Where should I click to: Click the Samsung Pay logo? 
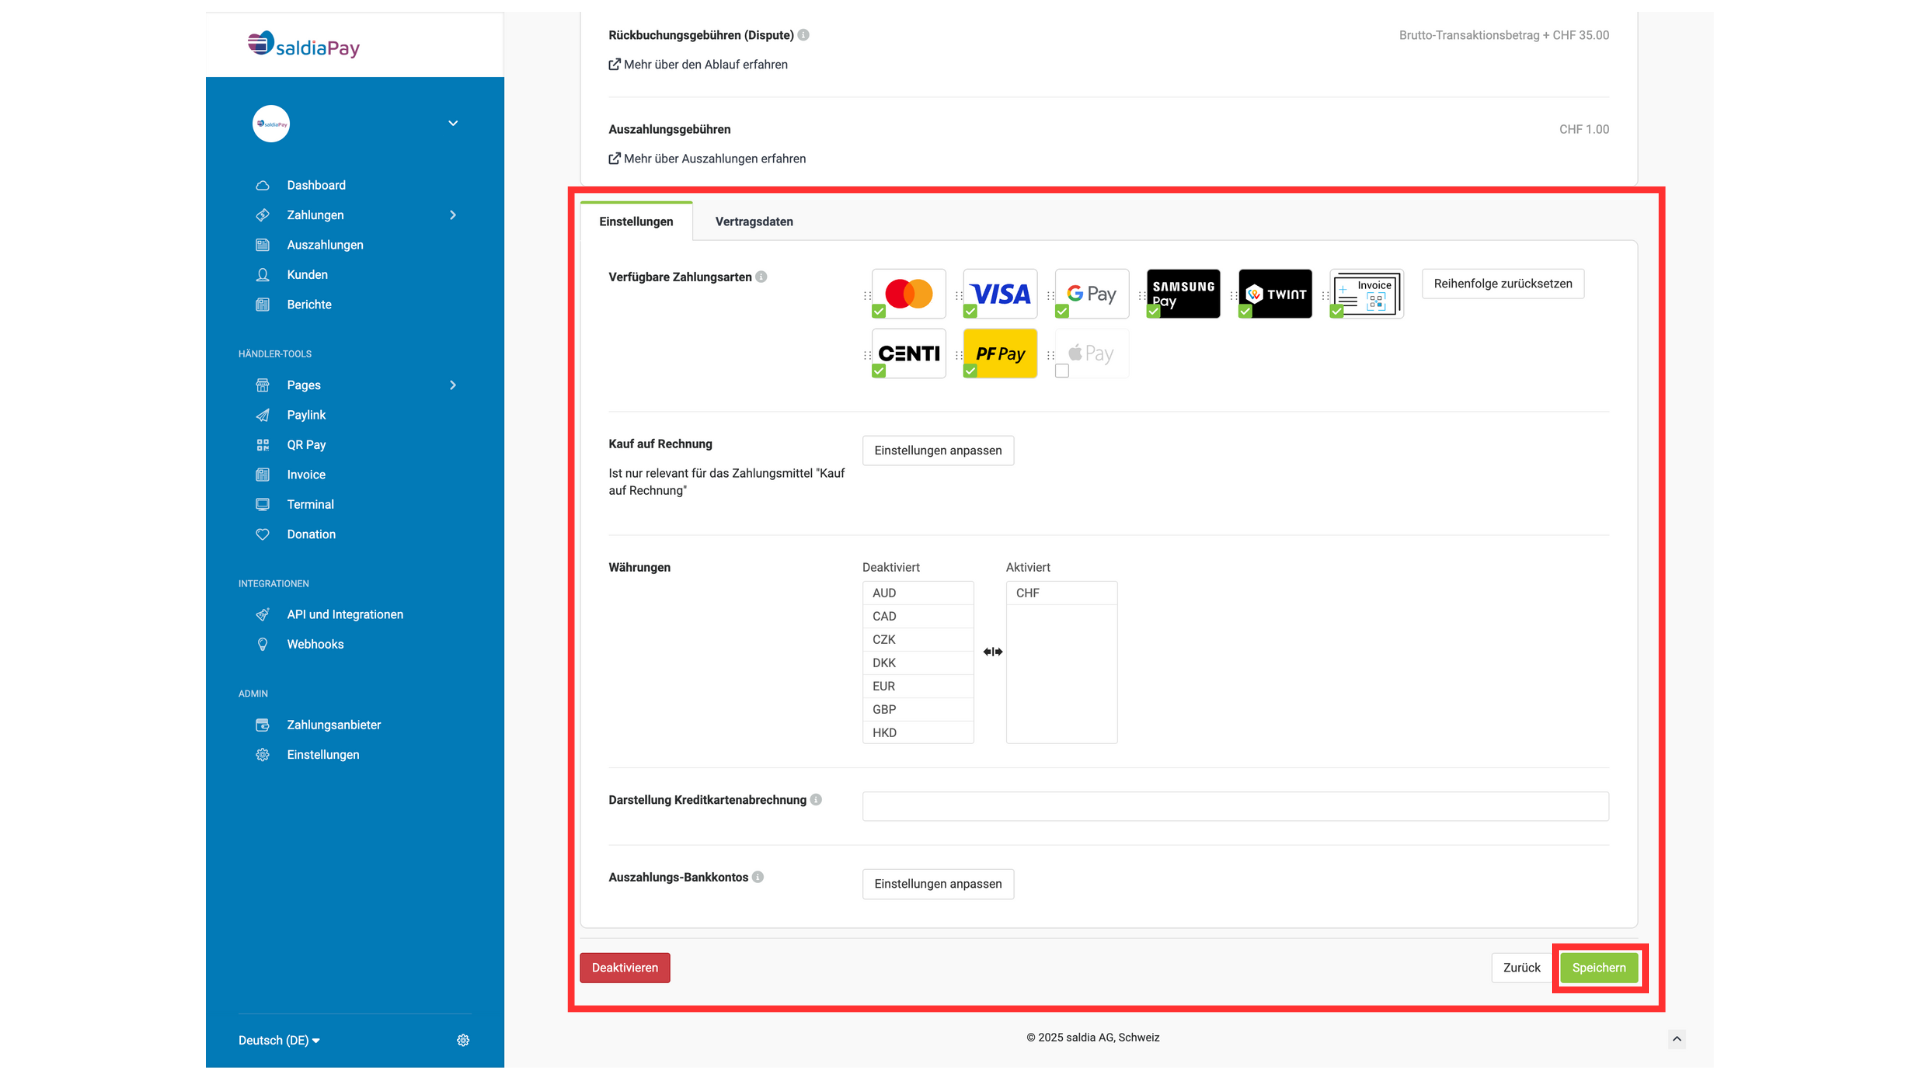point(1184,294)
